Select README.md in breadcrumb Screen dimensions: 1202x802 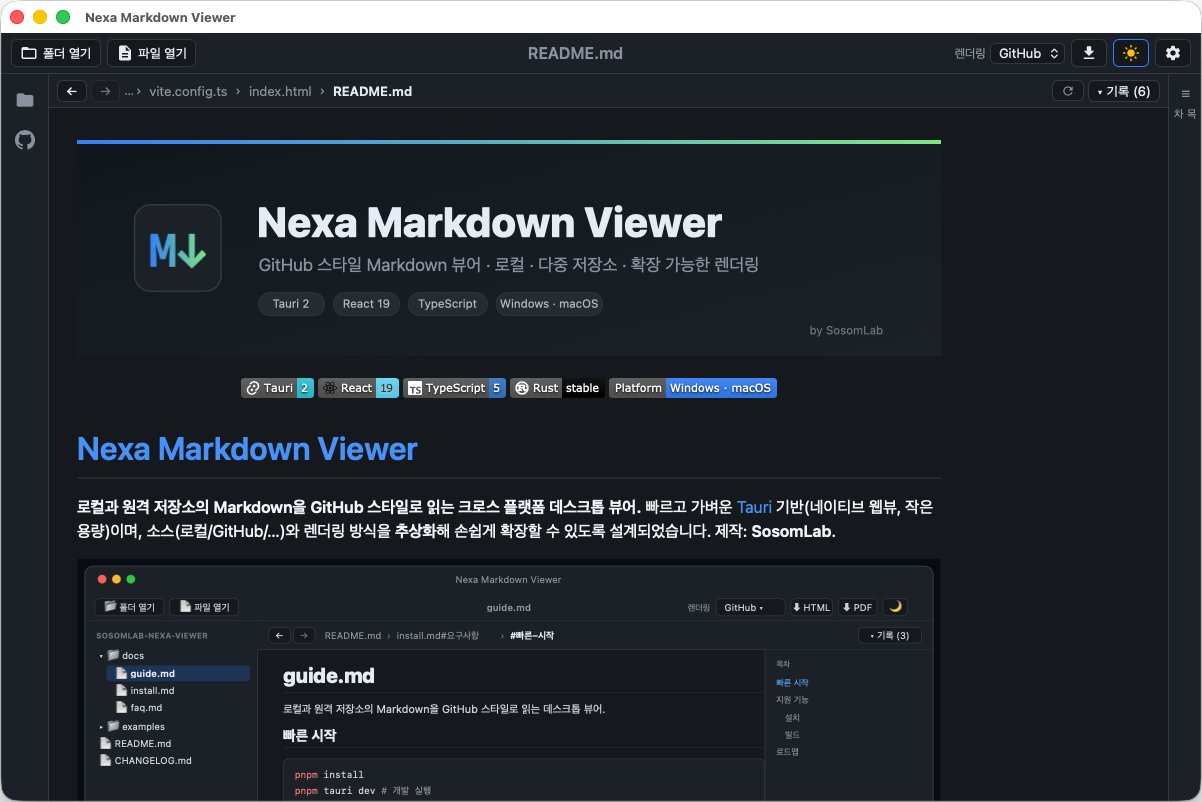[x=372, y=91]
